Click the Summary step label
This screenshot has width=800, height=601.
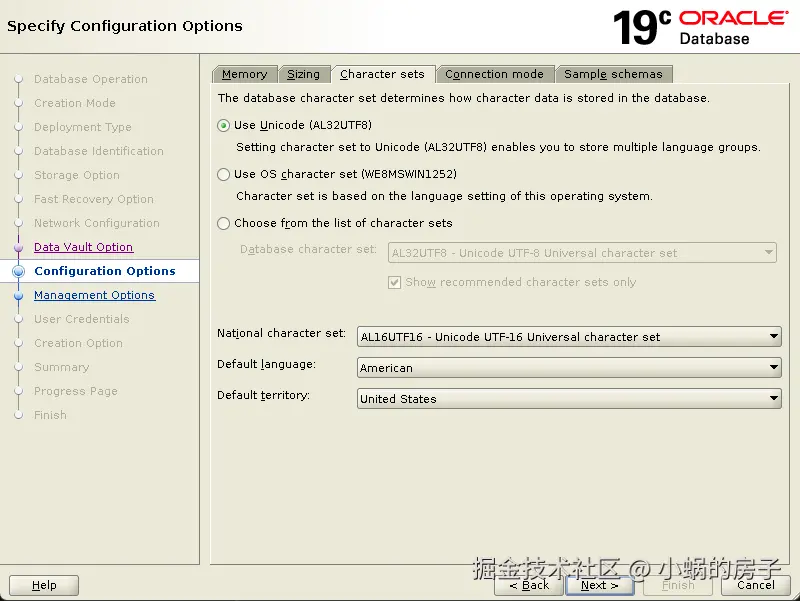coord(62,367)
